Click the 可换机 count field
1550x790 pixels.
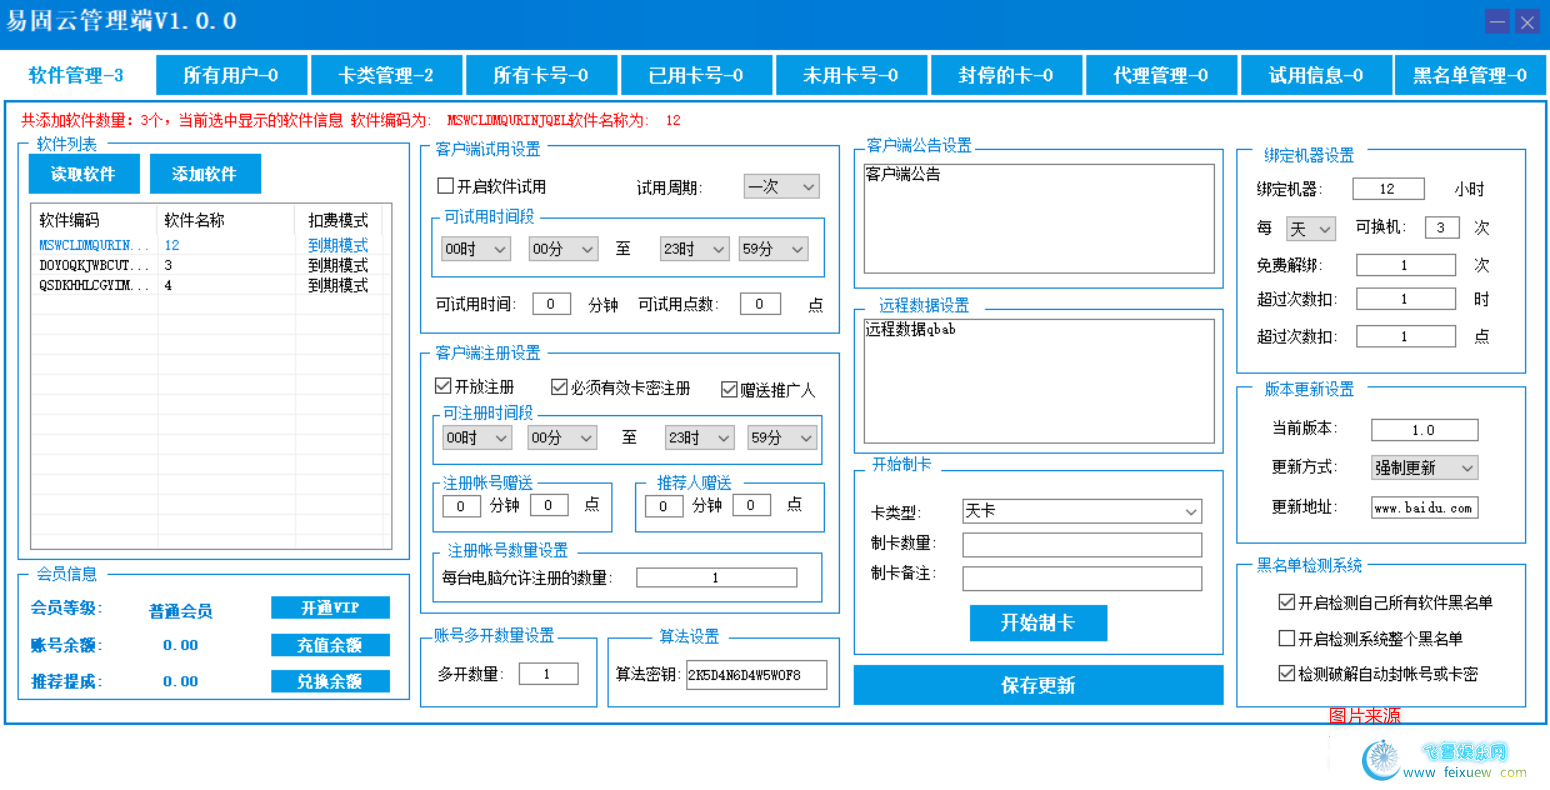(1441, 227)
